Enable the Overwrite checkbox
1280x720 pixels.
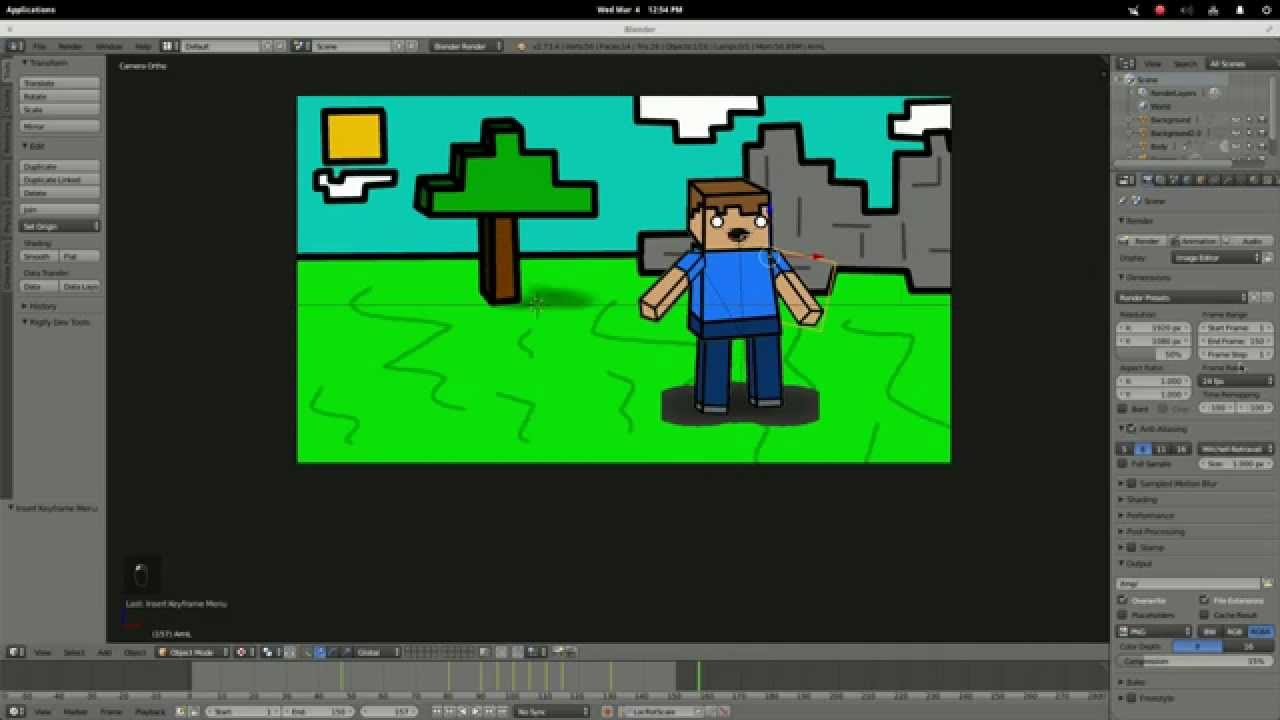pos(1123,600)
